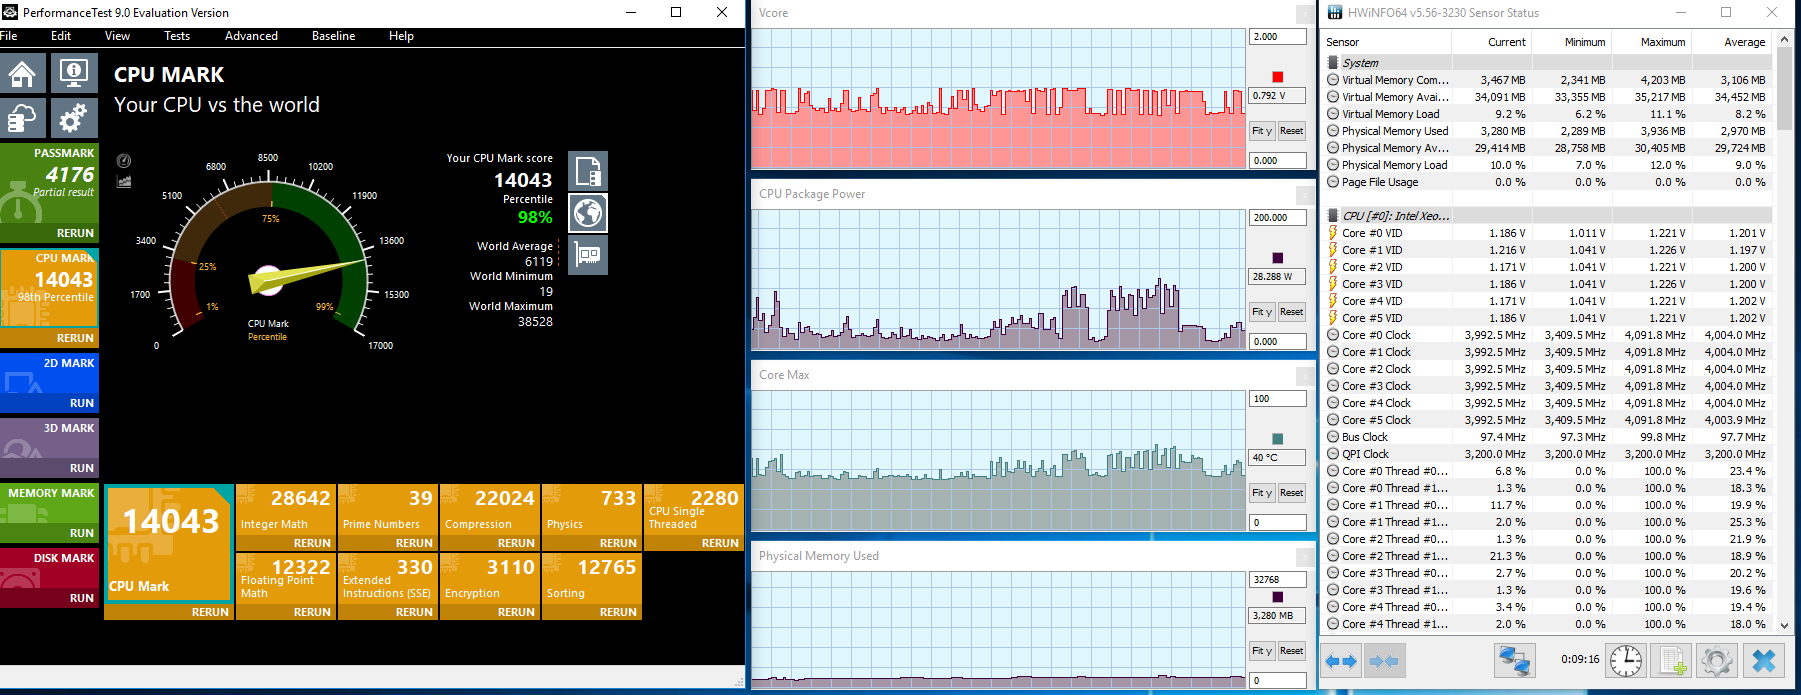Click the clock reset timer icon in HWiNFO
The width and height of the screenshot is (1801, 695).
1625,660
